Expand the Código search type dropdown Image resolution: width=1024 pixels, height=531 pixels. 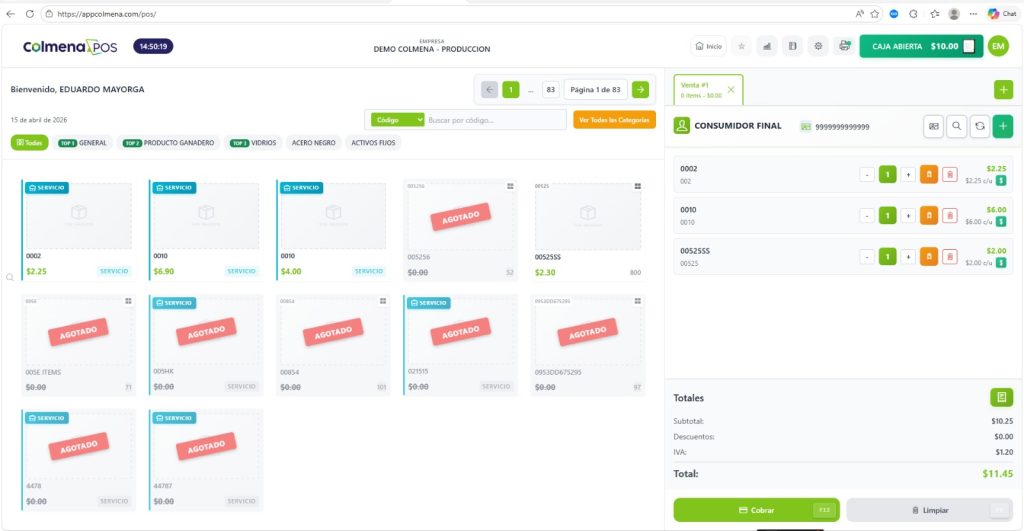[398, 120]
